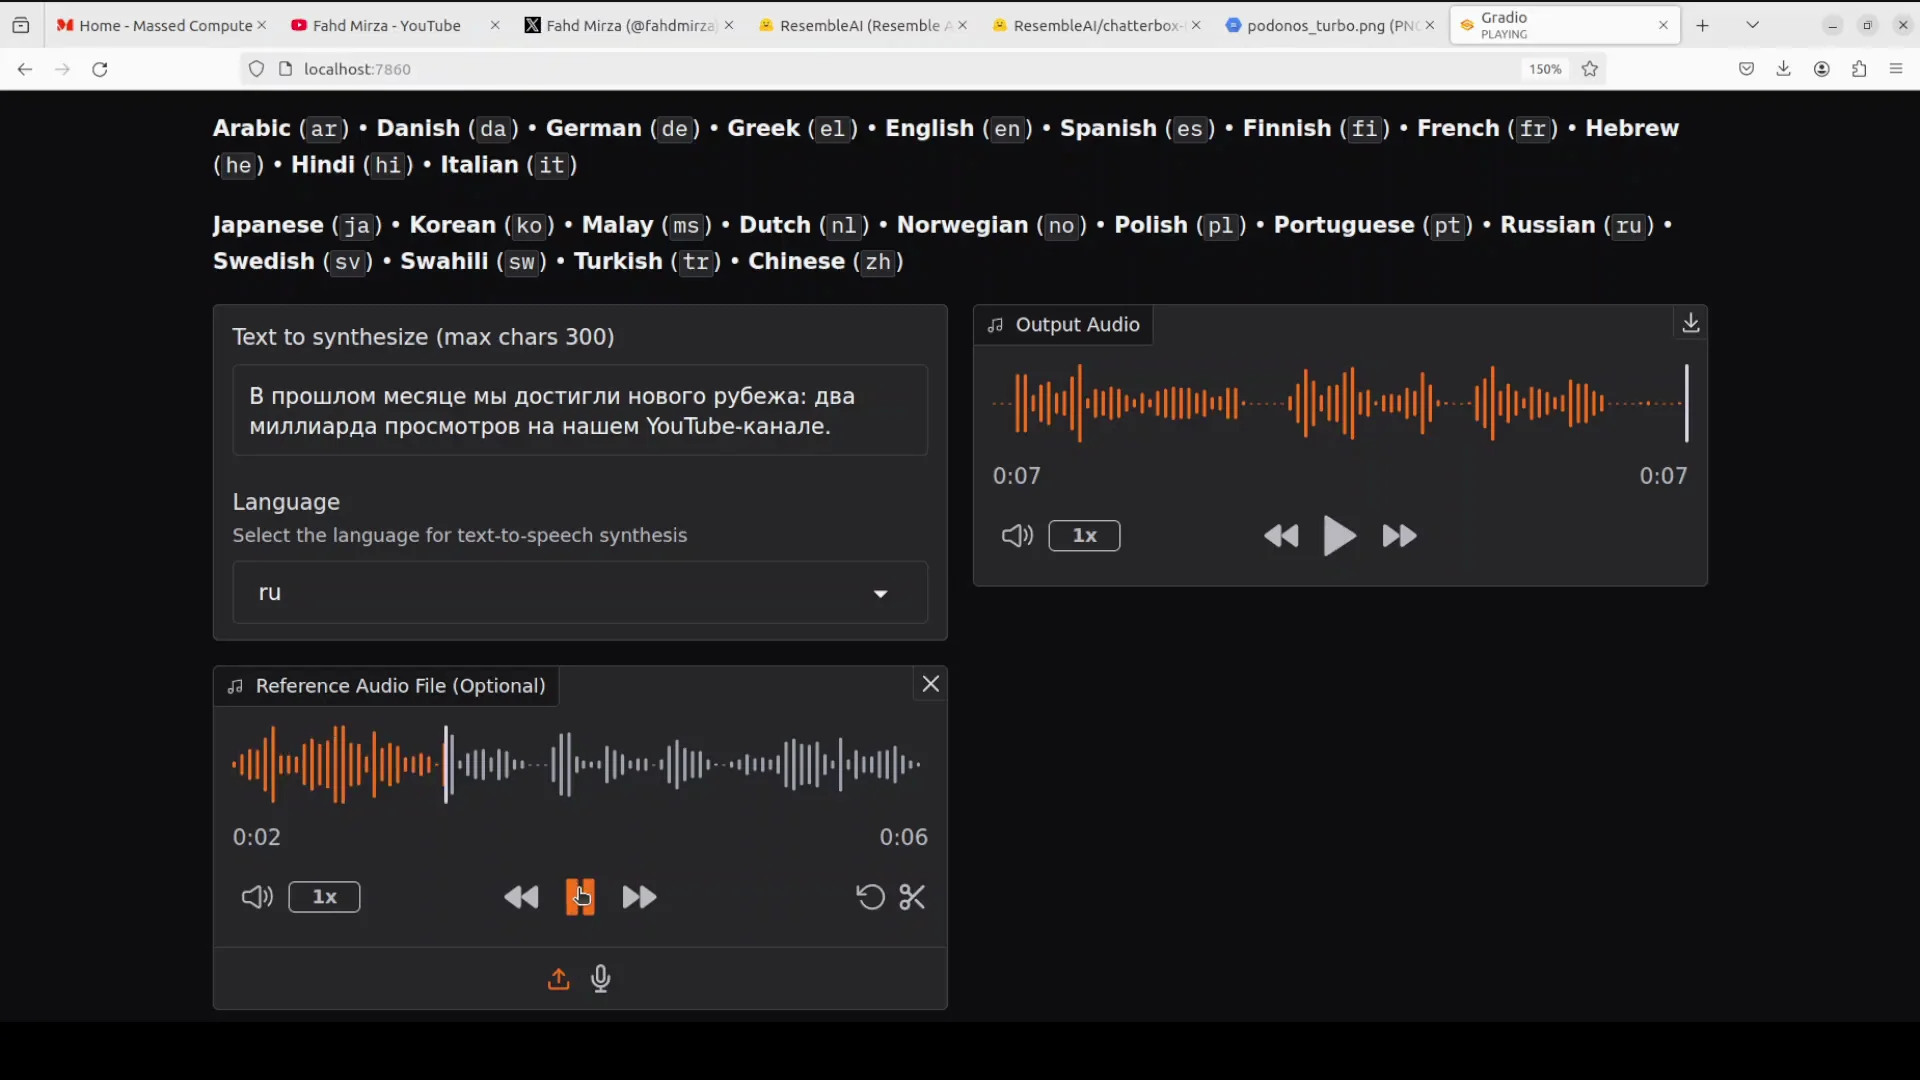The height and width of the screenshot is (1080, 1920).
Task: Toggle reading protection shield icon in address bar
Action: coord(256,68)
